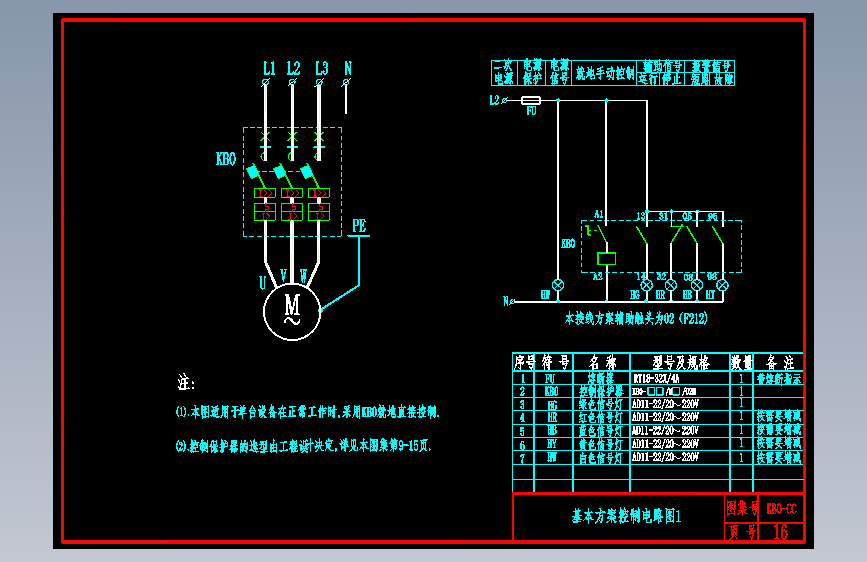Select the HB cell in table row 5
The height and width of the screenshot is (562, 867).
pyautogui.click(x=552, y=431)
